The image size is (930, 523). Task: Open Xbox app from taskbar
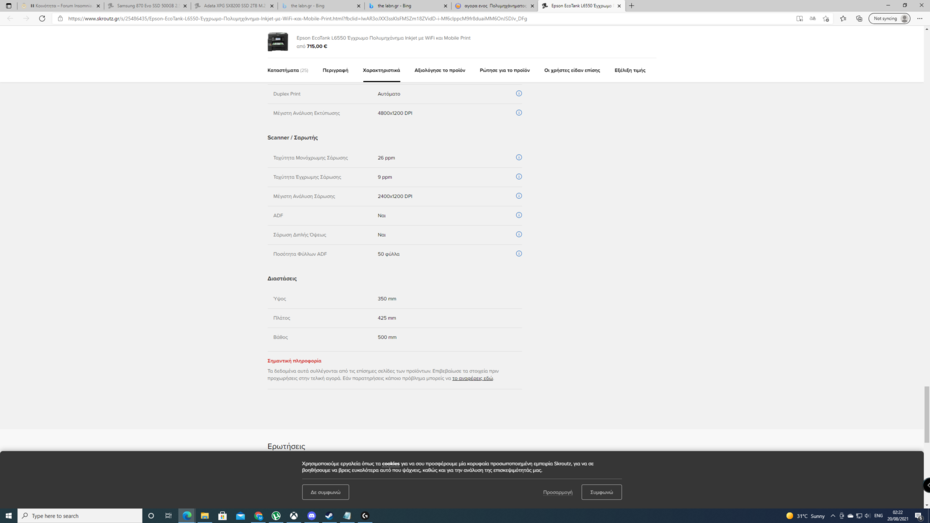(x=294, y=516)
